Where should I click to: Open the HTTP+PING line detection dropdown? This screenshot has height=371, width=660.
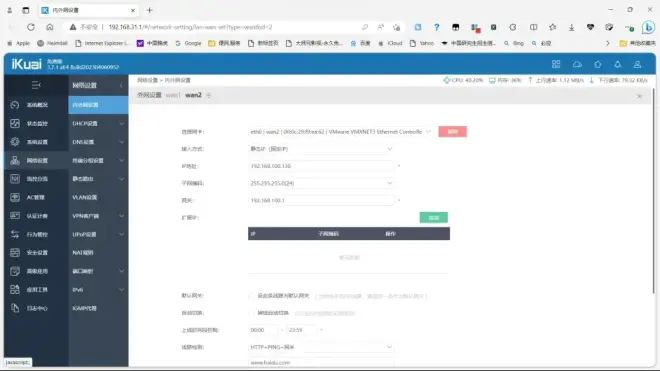point(321,347)
